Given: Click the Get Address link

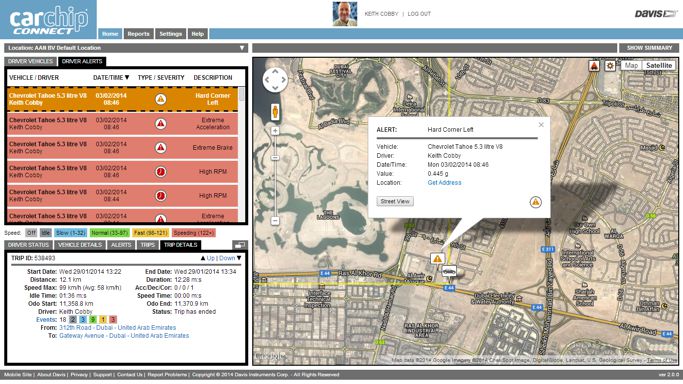Looking at the screenshot, I should point(444,183).
